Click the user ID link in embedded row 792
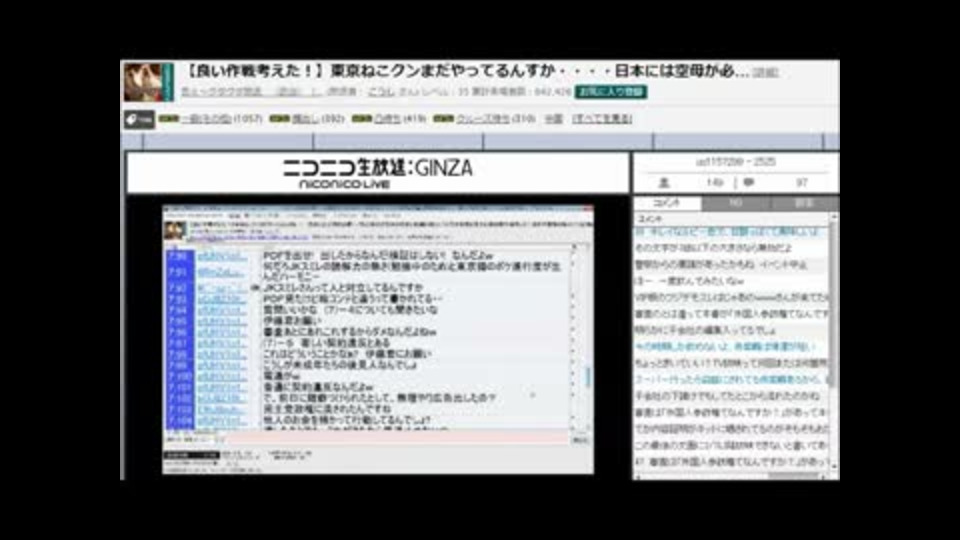Screen dimensions: 960x540 pos(222,288)
